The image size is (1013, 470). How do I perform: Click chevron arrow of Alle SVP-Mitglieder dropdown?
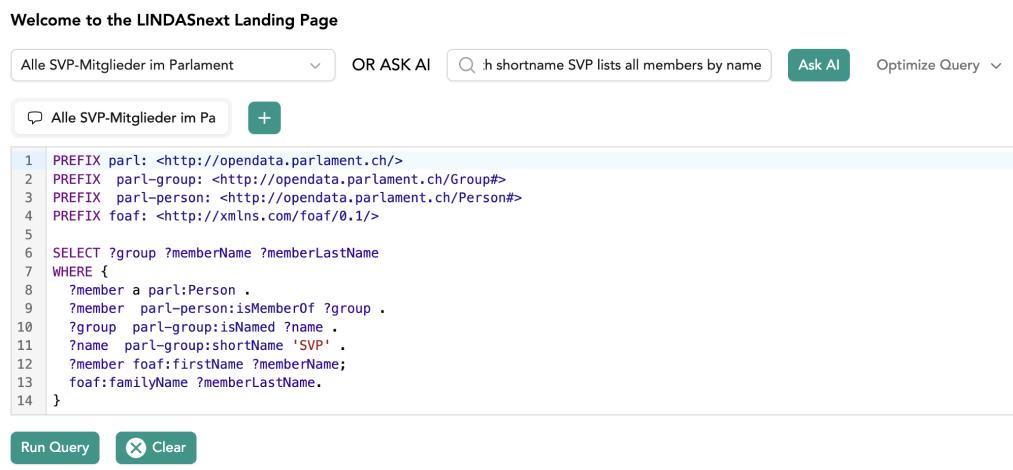click(x=316, y=66)
